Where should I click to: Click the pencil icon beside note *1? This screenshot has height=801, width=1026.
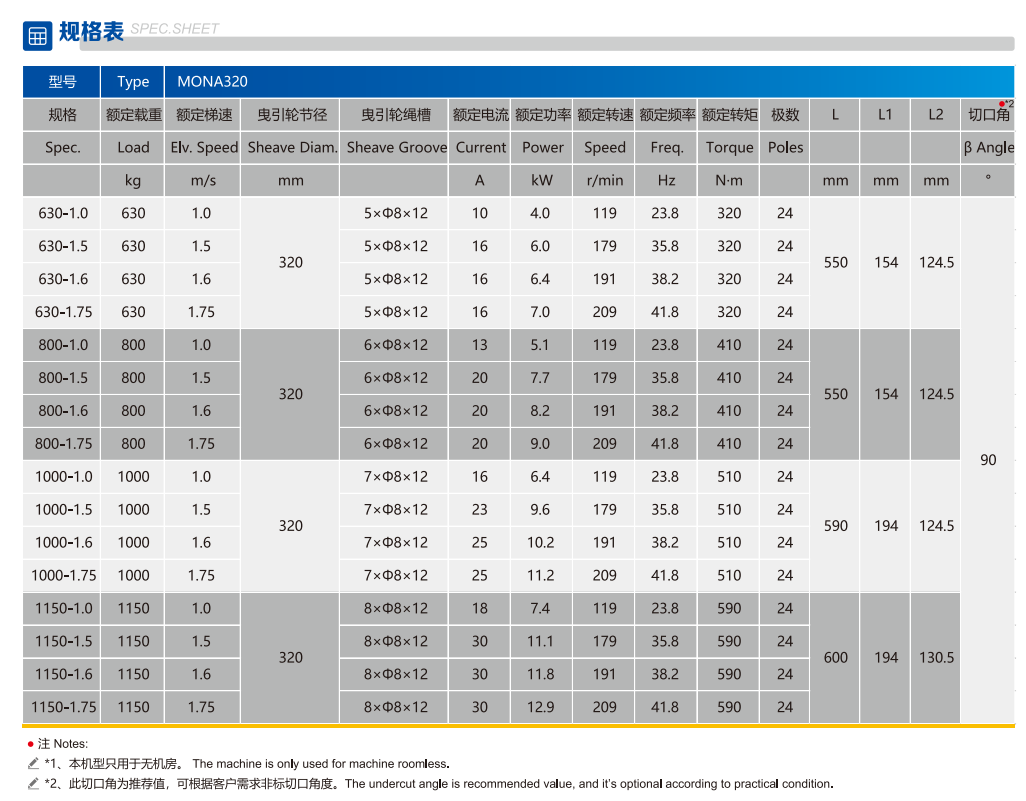[x=34, y=764]
